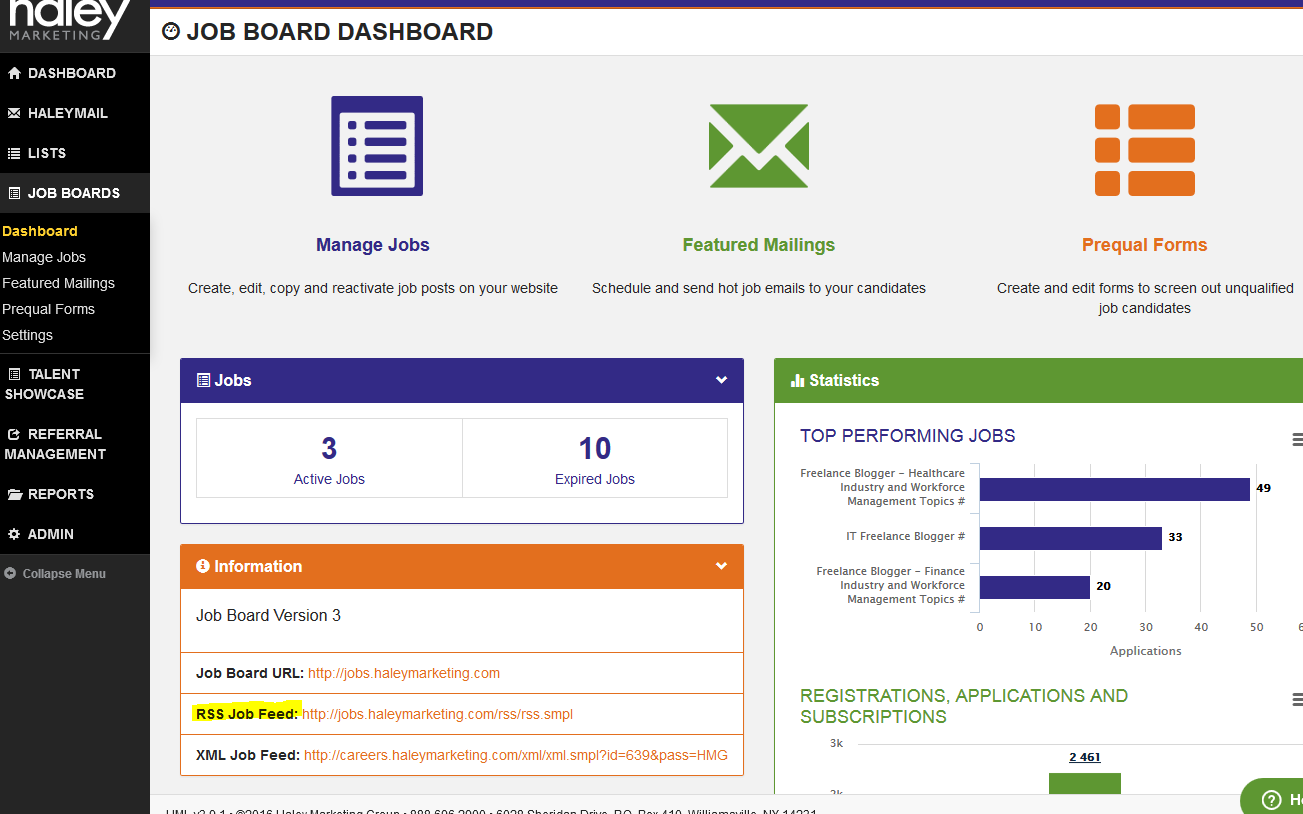1303x814 pixels.
Task: Click the 'Applications' axis label
Action: (1146, 651)
